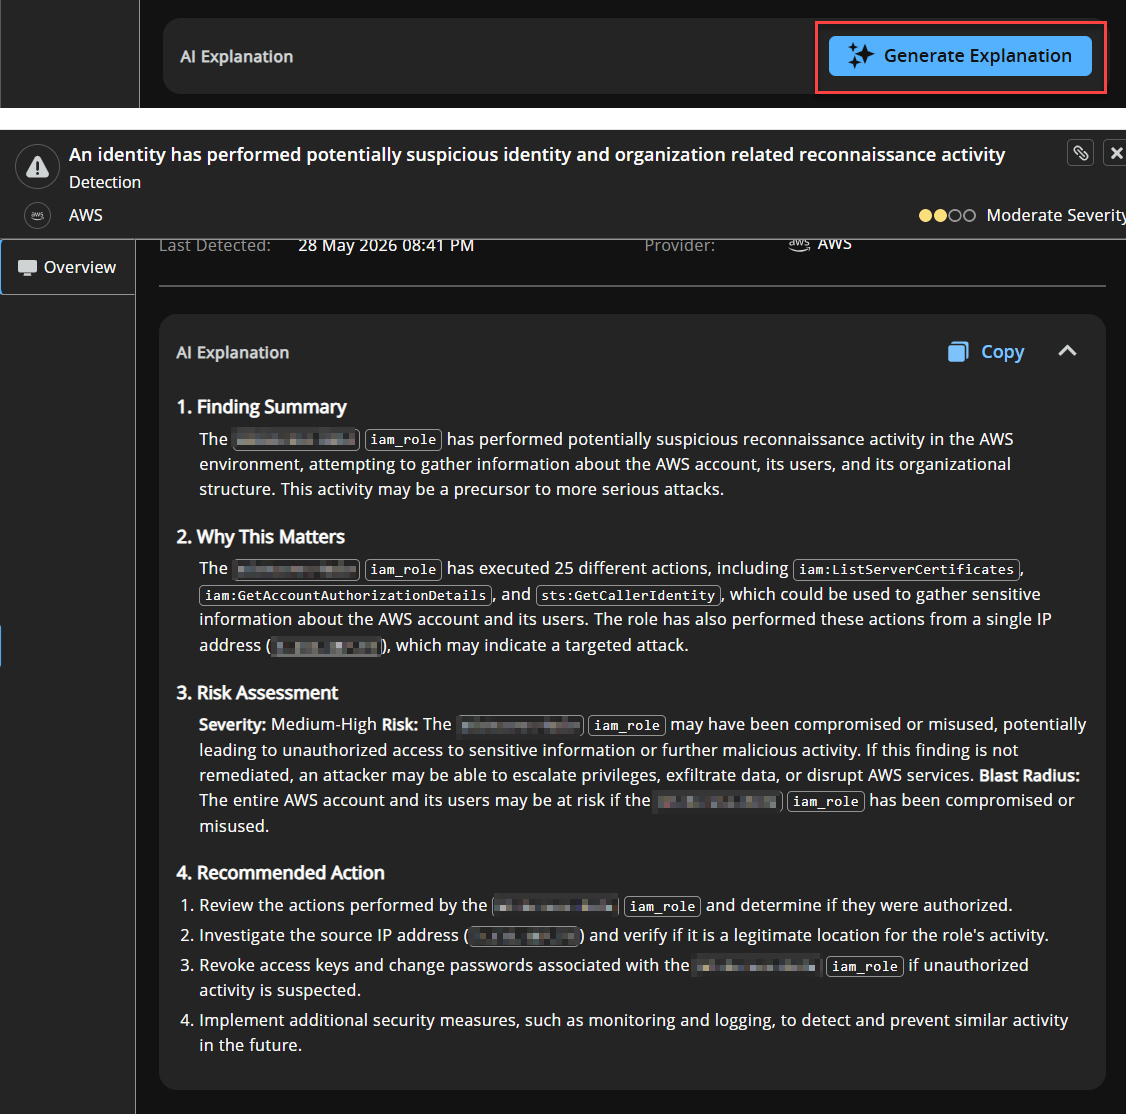Click the iam:GetAccountAuthorizationDetails code tag
The image size is (1126, 1114).
click(345, 595)
